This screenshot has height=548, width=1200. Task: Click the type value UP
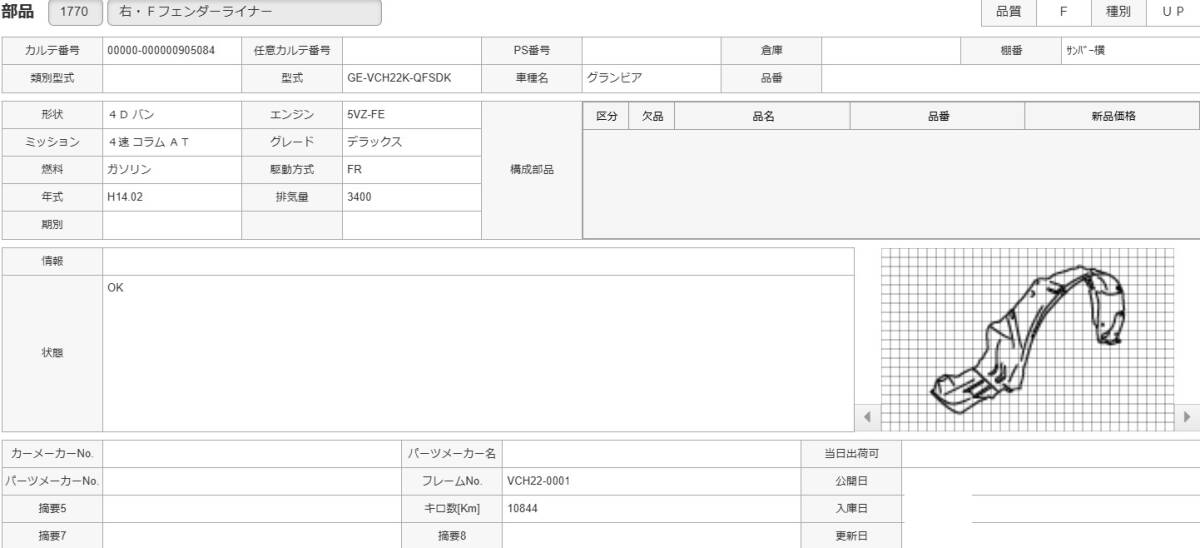pos(1173,12)
